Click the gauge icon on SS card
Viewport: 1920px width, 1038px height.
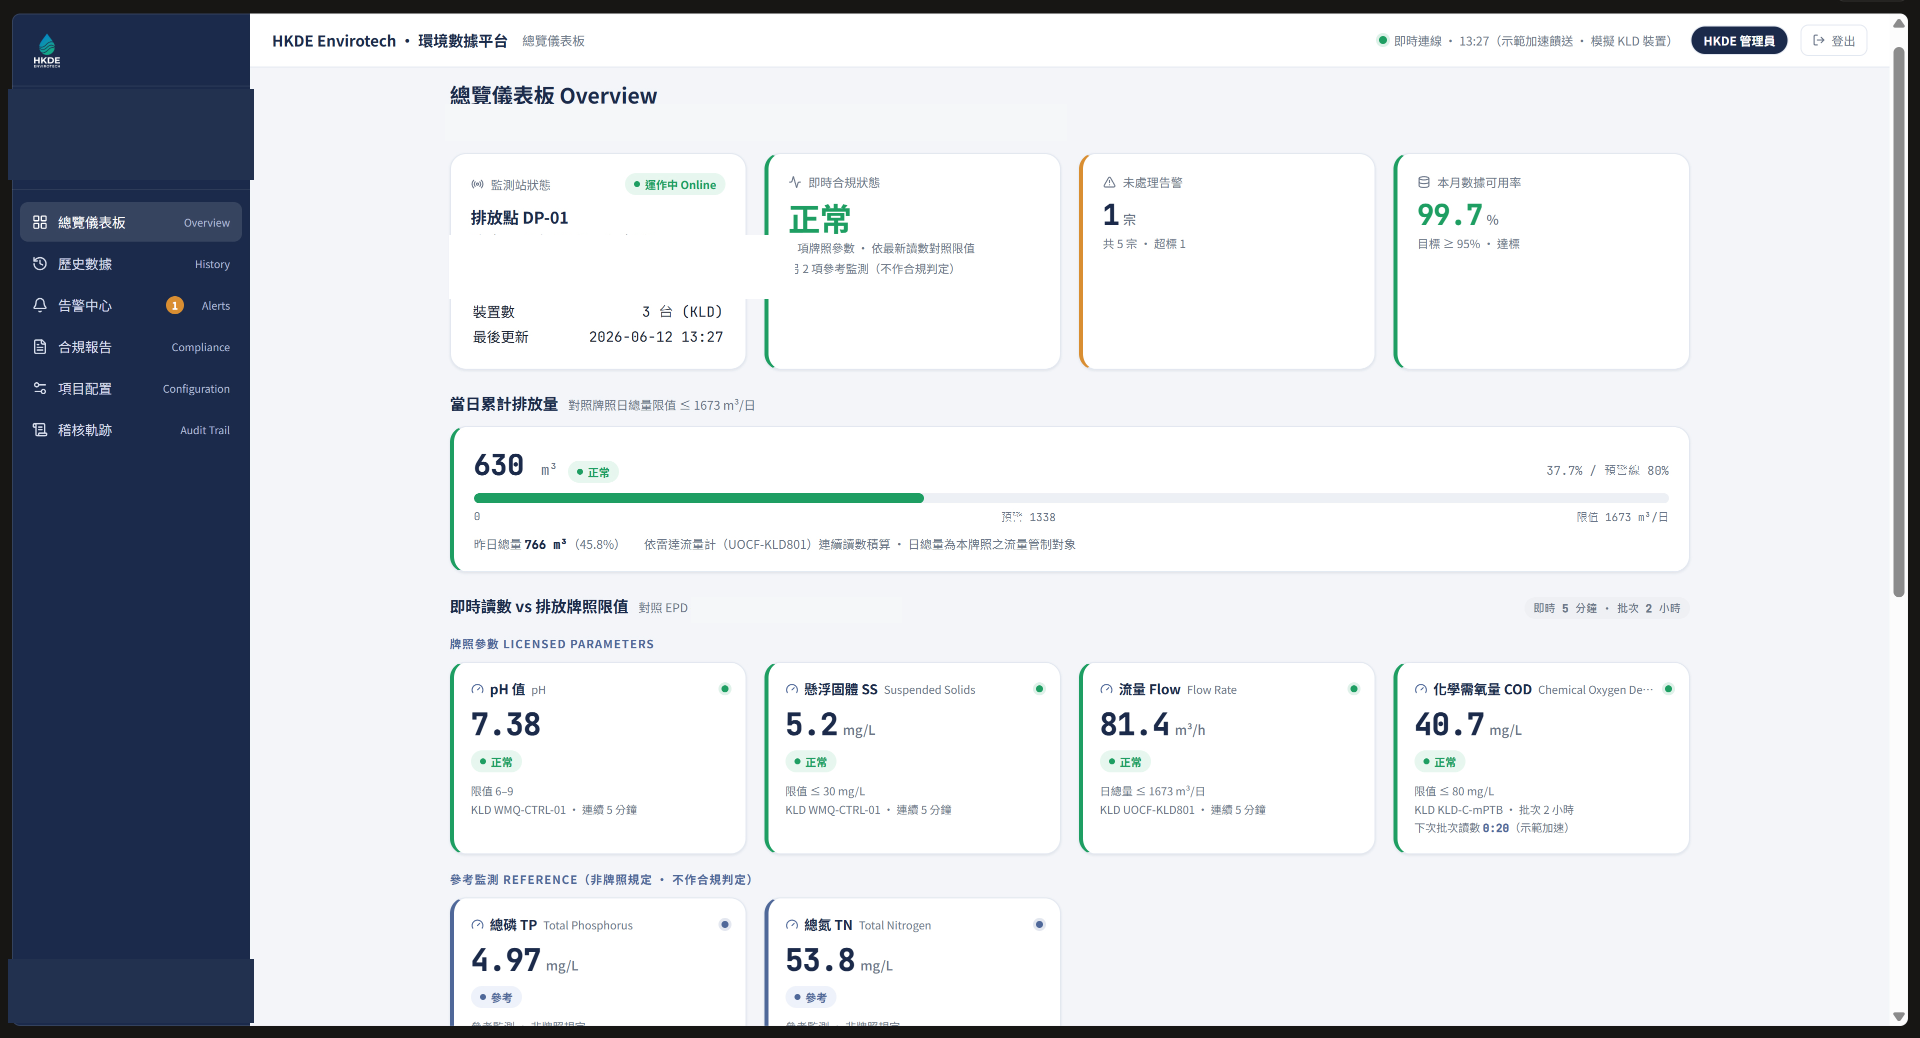pos(792,689)
